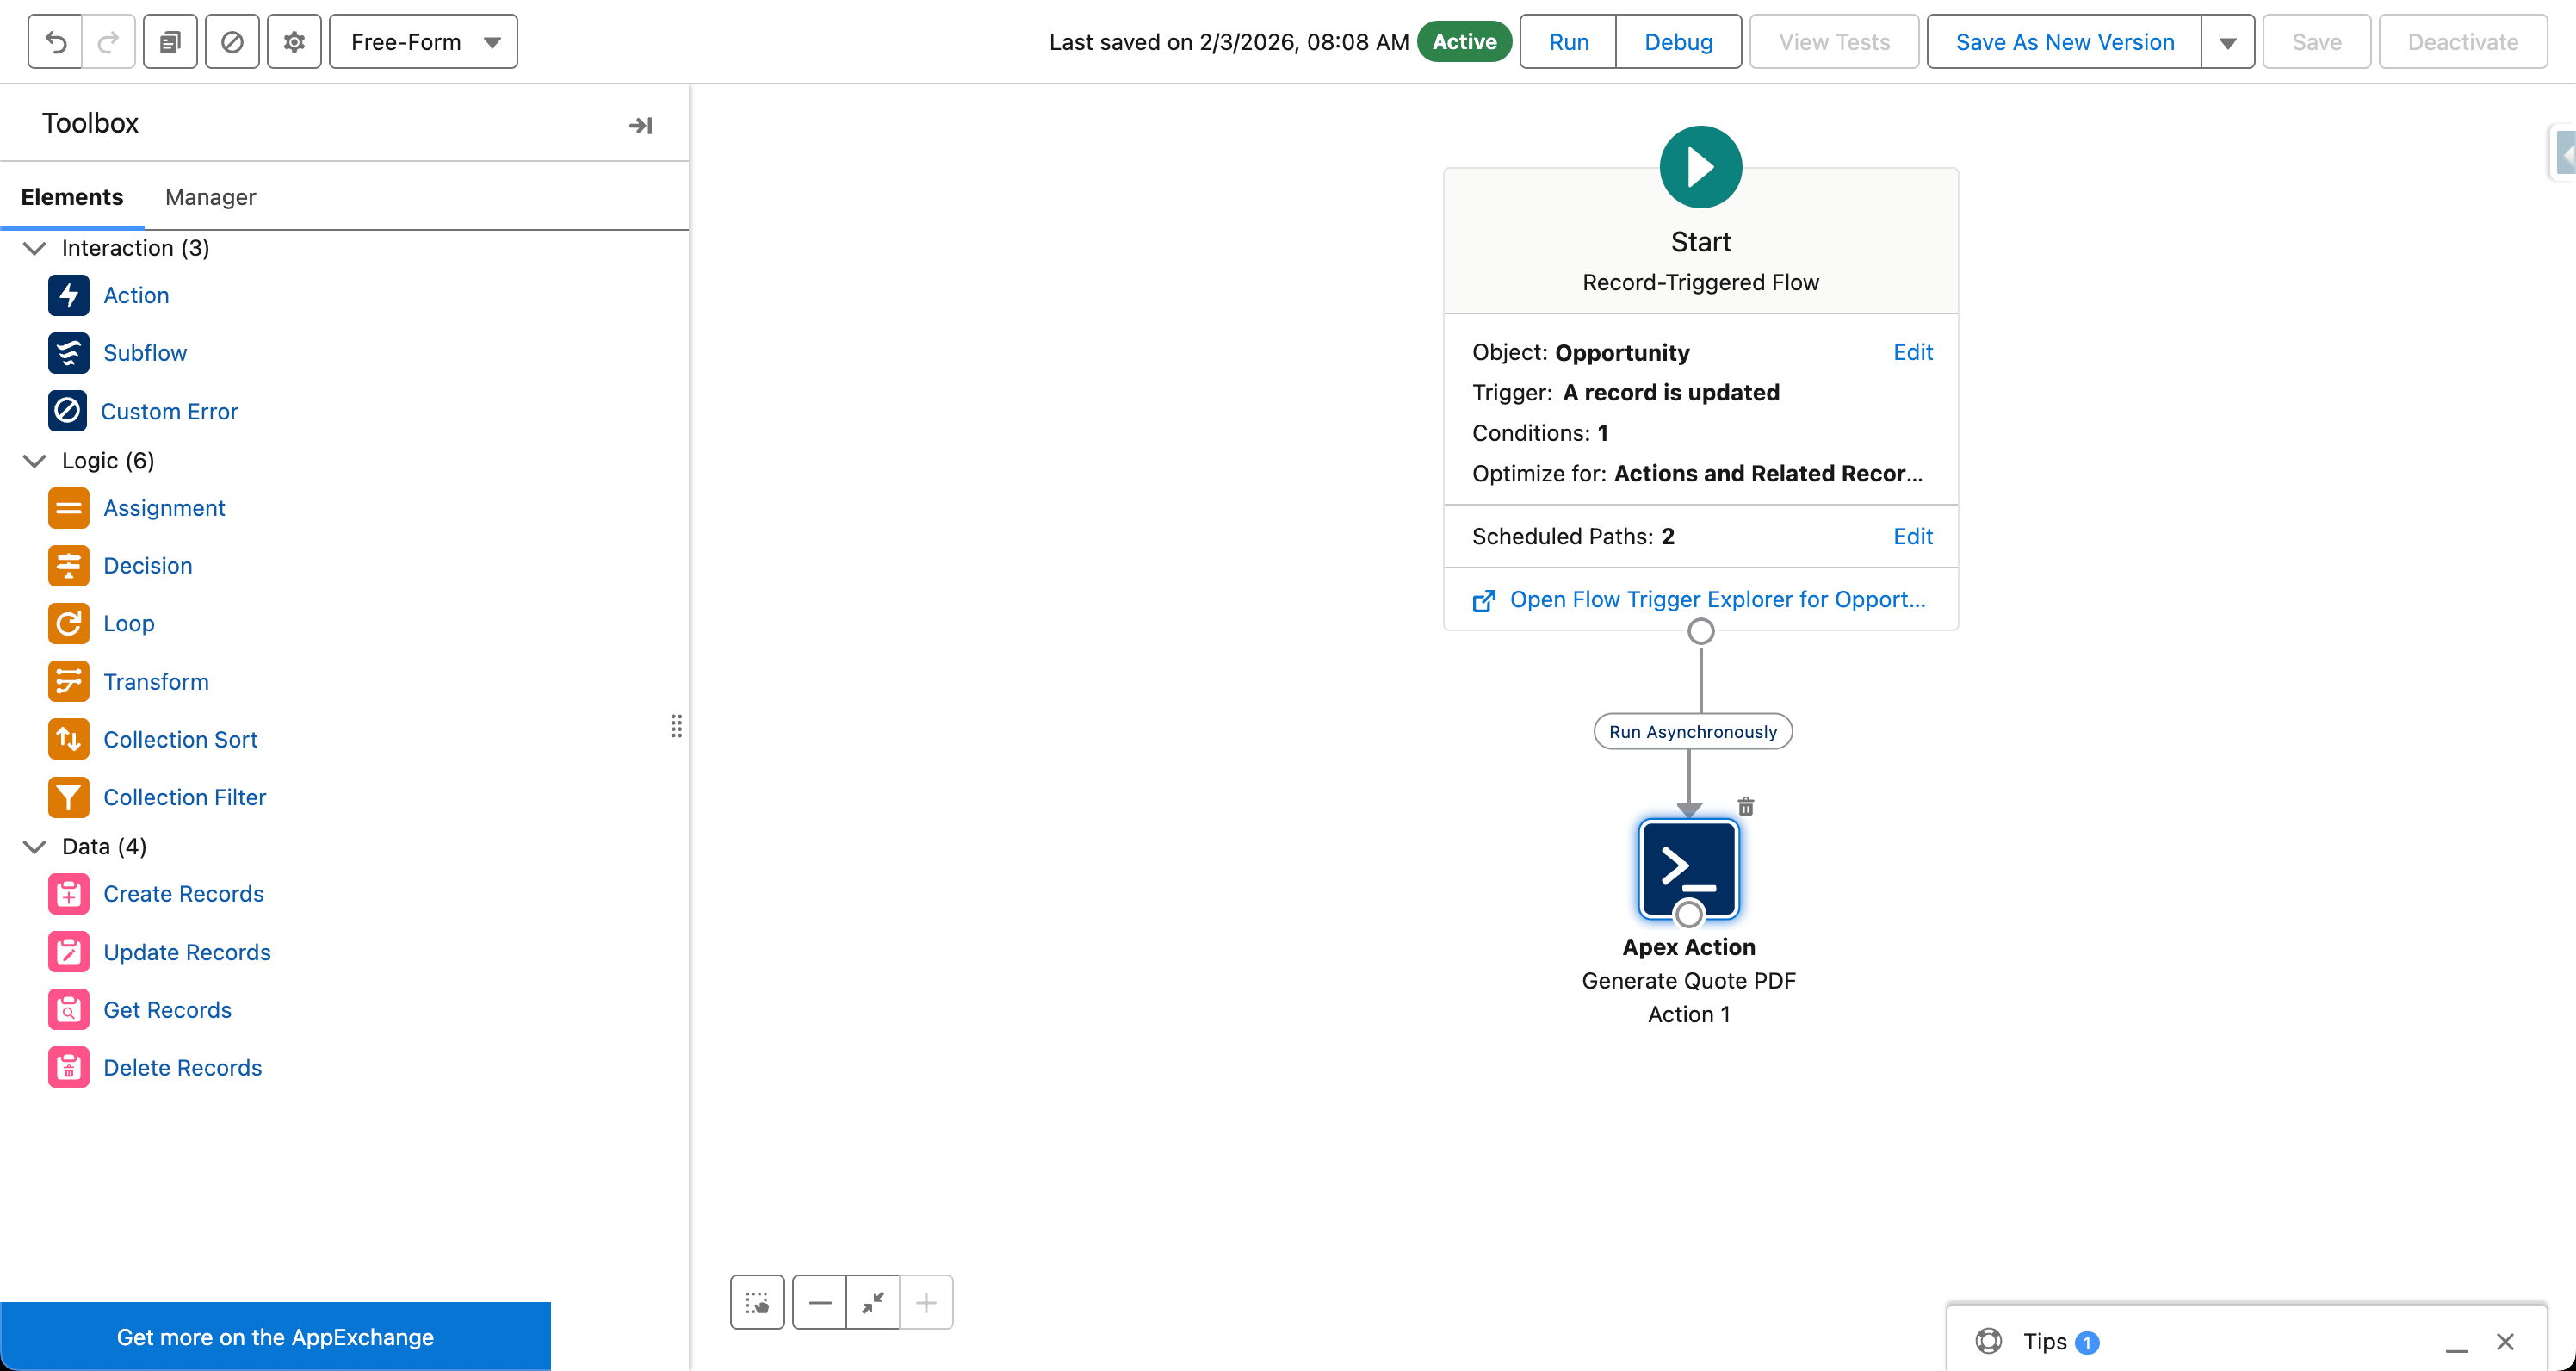Undo the last change

click(55, 41)
